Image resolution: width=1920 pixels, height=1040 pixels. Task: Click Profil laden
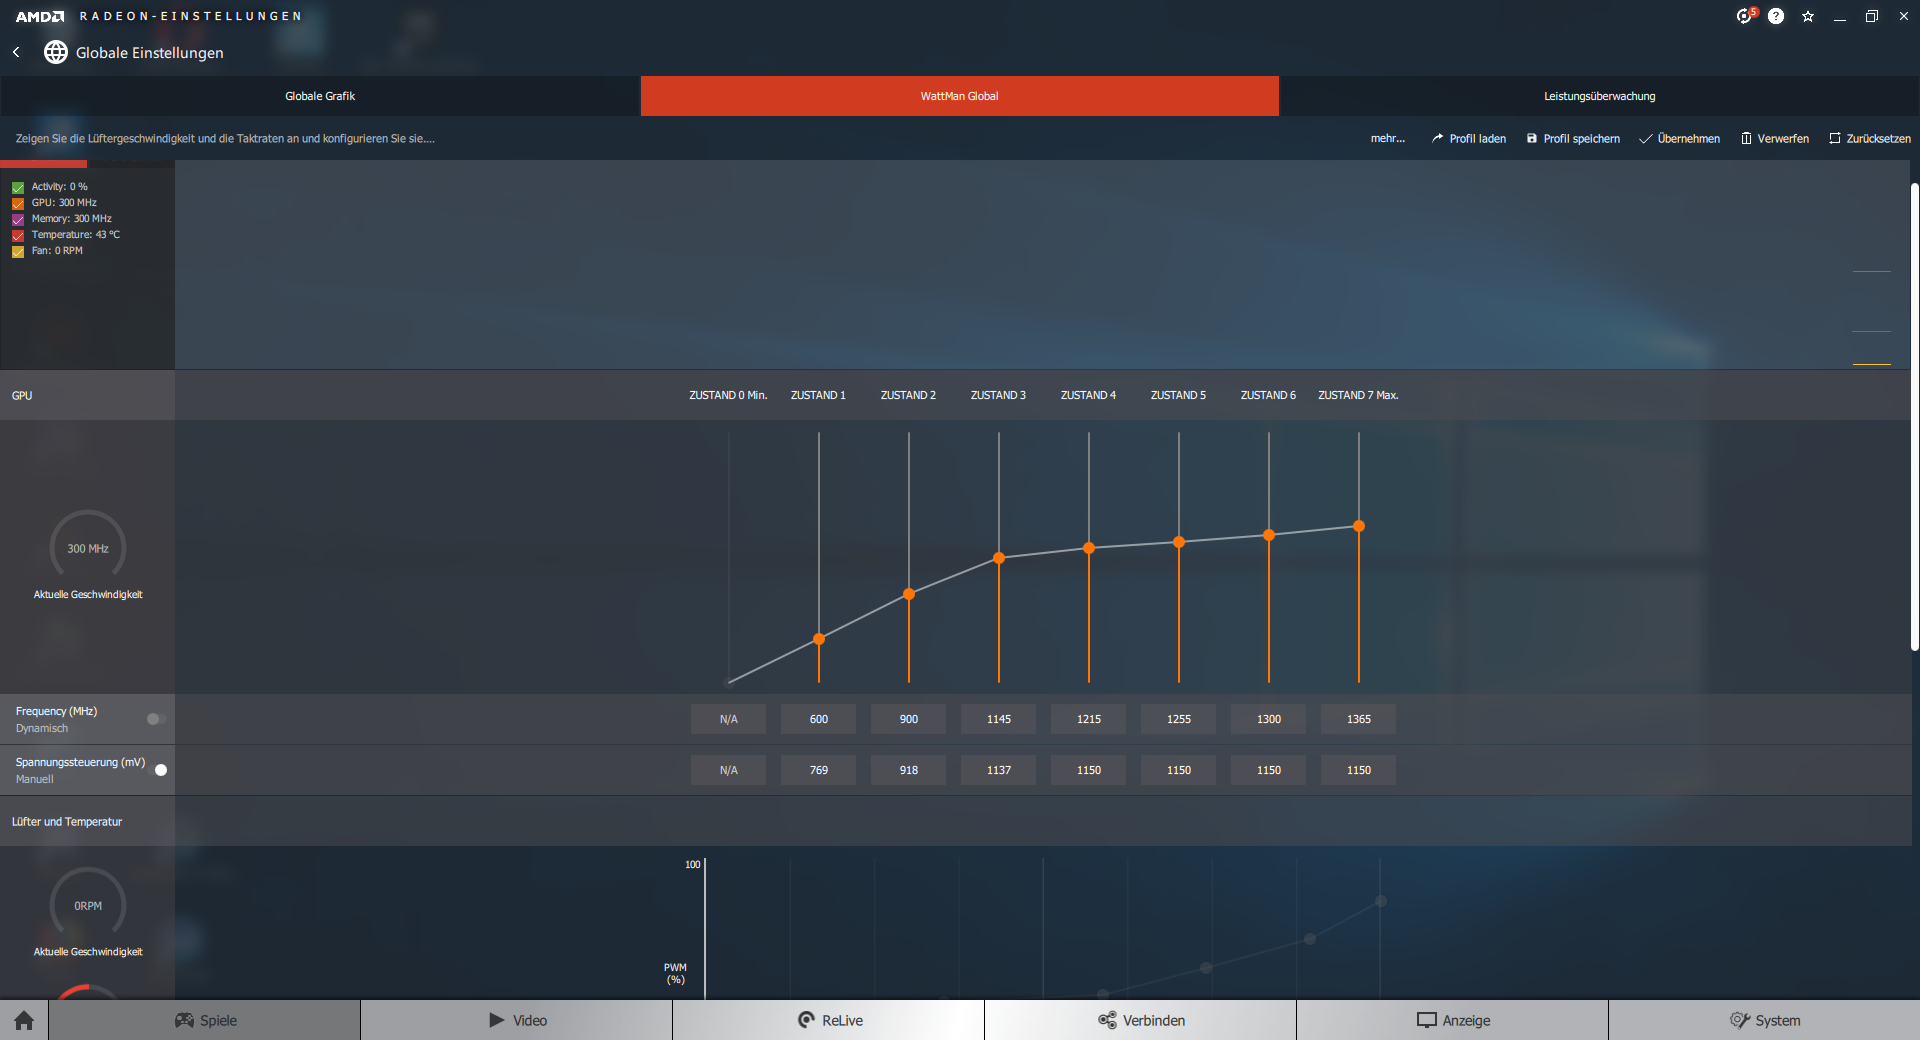point(1468,139)
